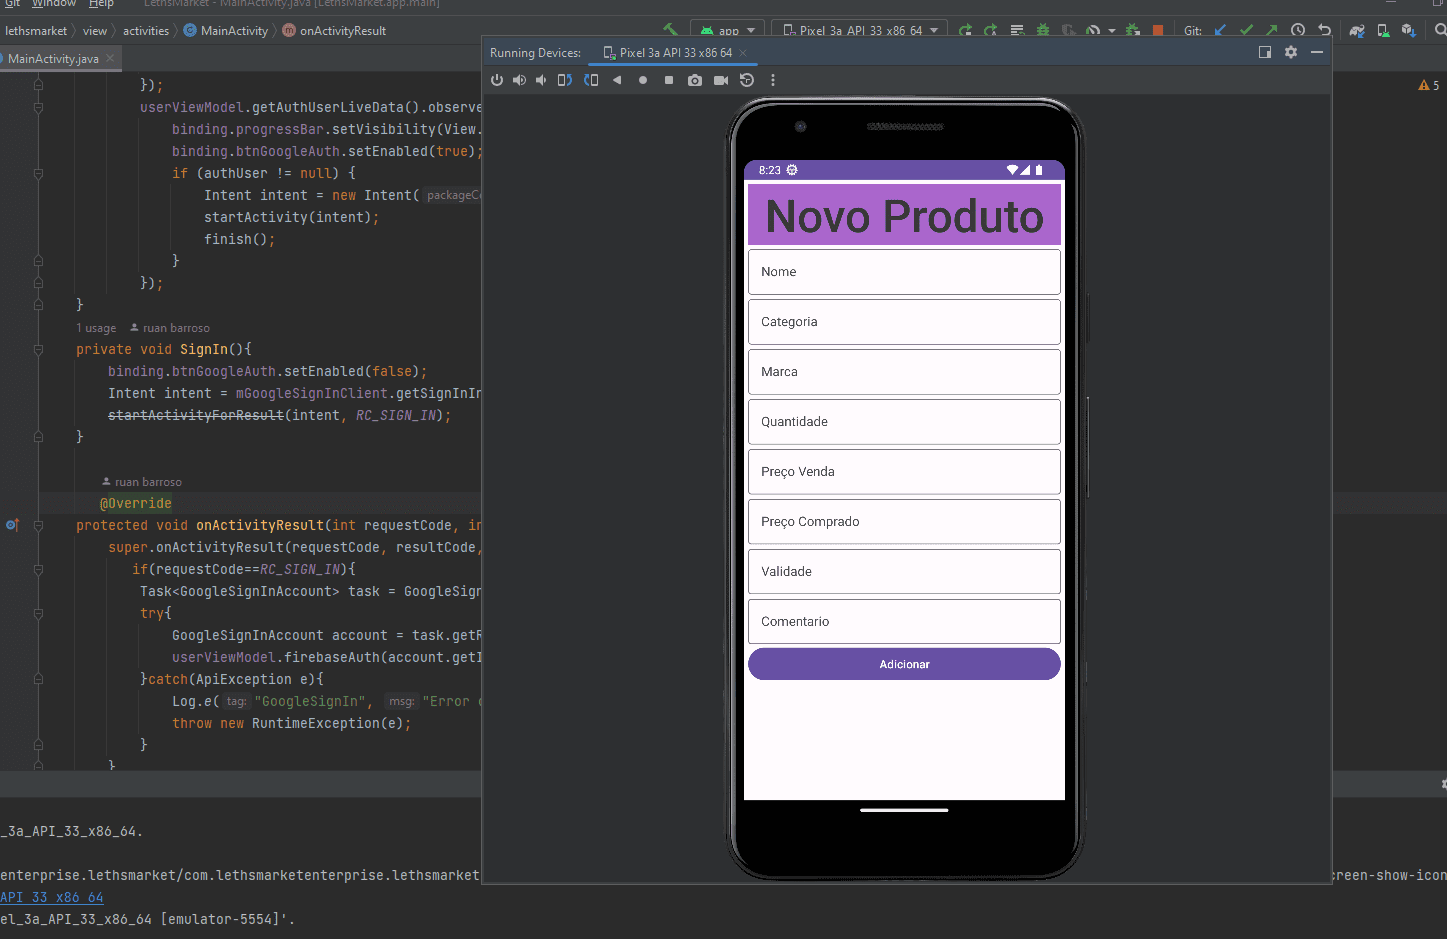Open the app run configuration dropdown
This screenshot has width=1447, height=939.
[728, 31]
